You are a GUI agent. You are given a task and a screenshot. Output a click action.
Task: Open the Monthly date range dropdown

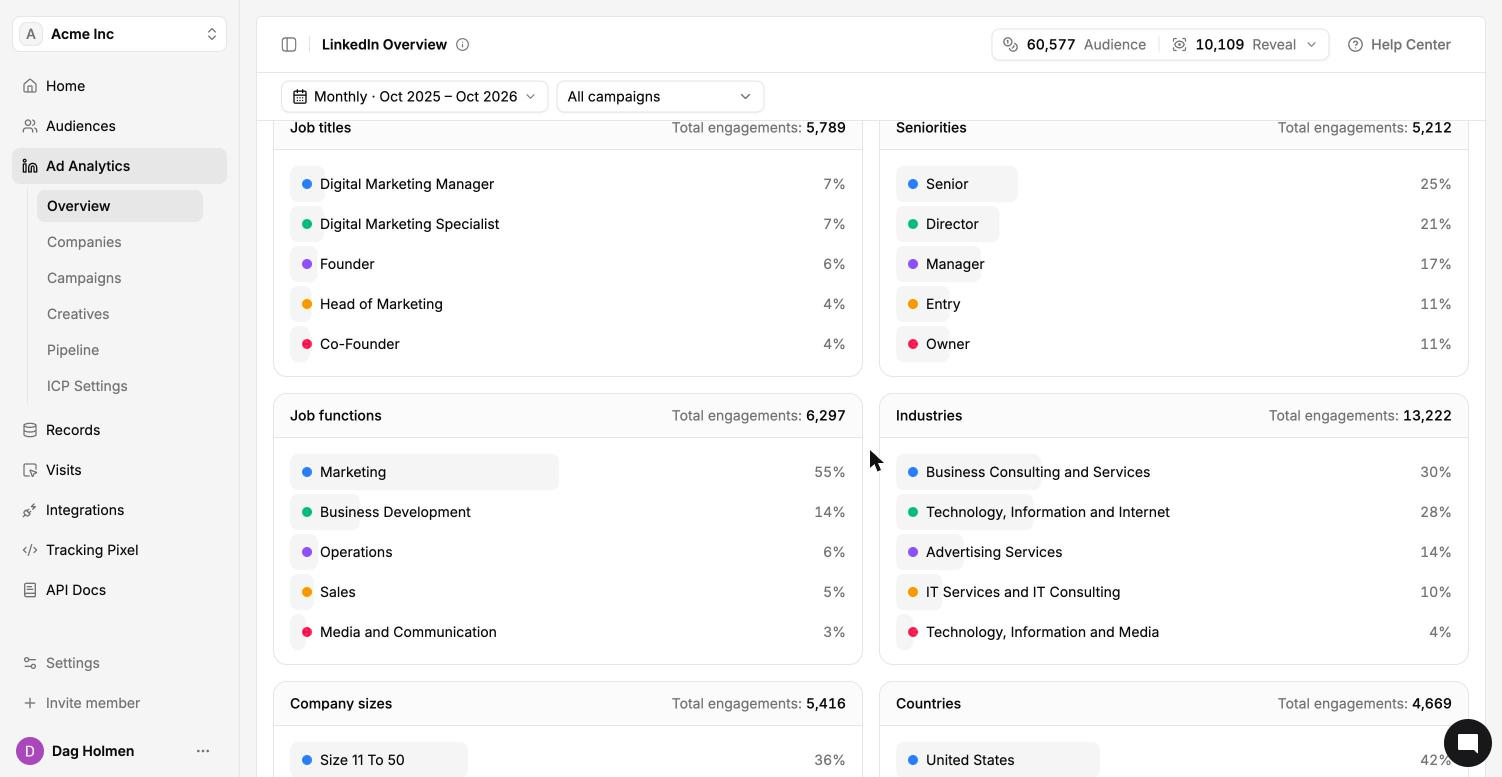[x=414, y=96]
